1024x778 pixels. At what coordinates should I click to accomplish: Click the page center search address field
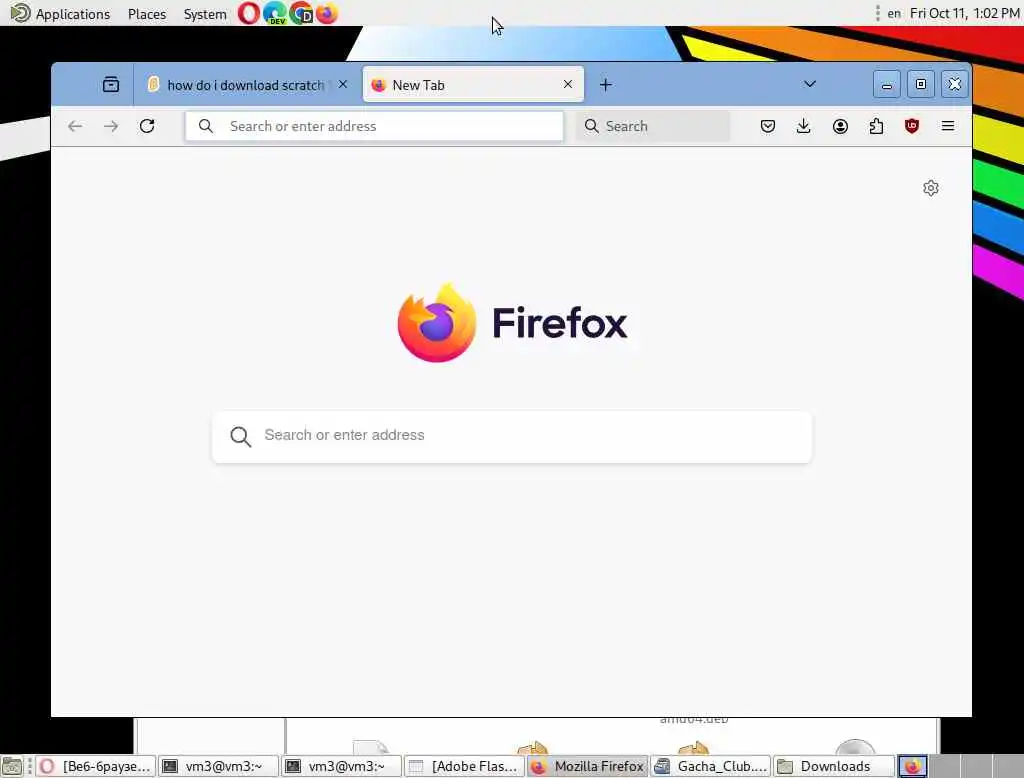click(x=512, y=436)
